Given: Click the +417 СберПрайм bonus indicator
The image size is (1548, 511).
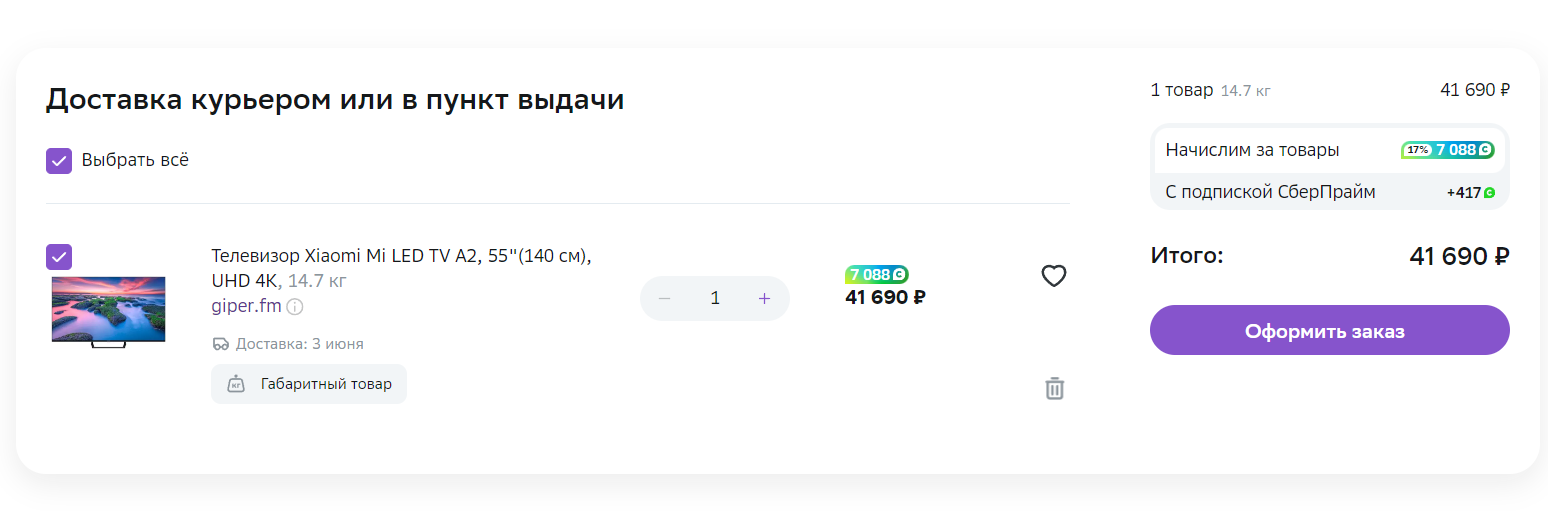Looking at the screenshot, I should [x=1470, y=192].
